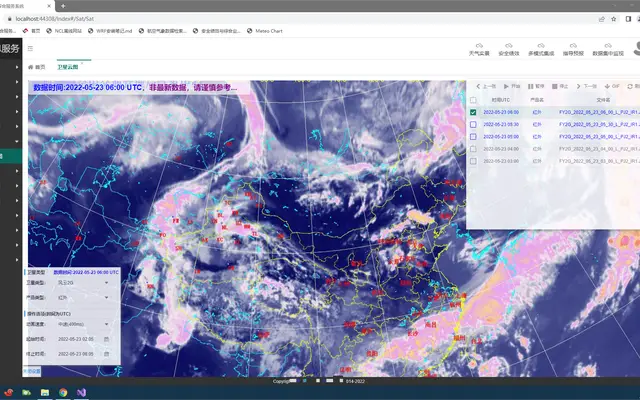Click the Play (开始) animation button
Image resolution: width=640 pixels, height=400 pixels.
(512, 87)
